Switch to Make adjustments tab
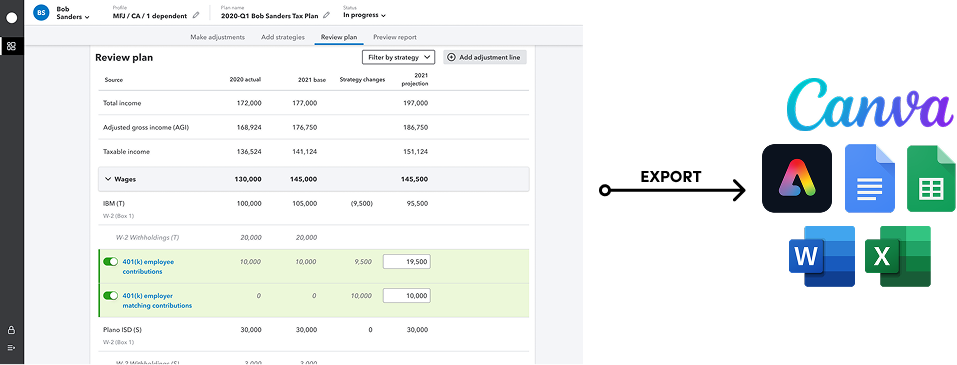This screenshot has width=957, height=365. coord(217,37)
